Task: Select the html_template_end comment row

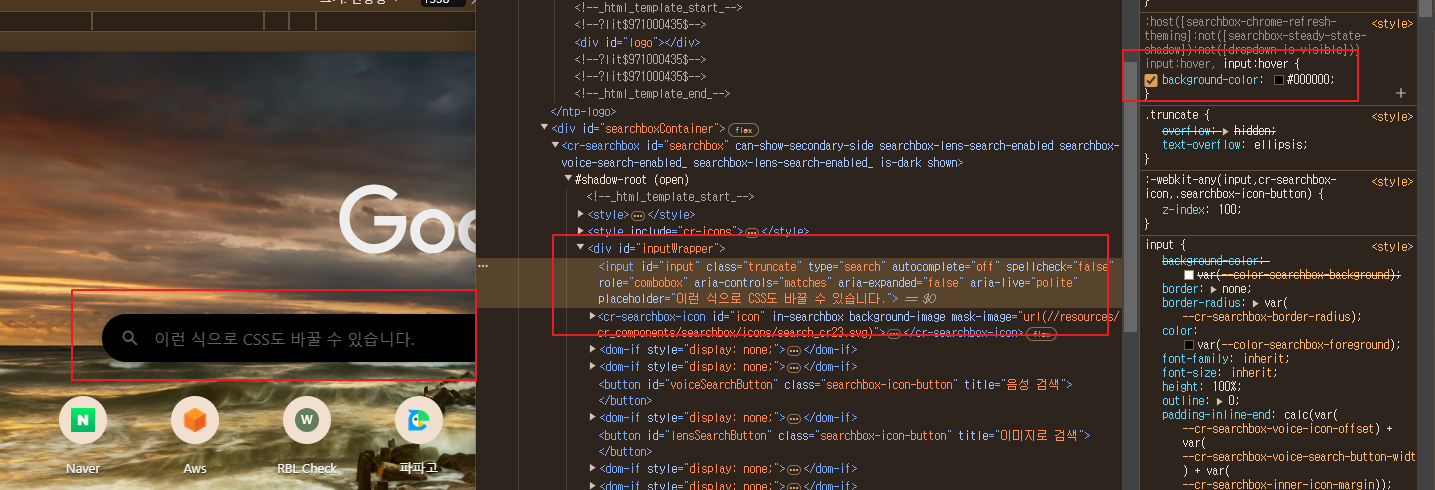Action: pyautogui.click(x=652, y=94)
